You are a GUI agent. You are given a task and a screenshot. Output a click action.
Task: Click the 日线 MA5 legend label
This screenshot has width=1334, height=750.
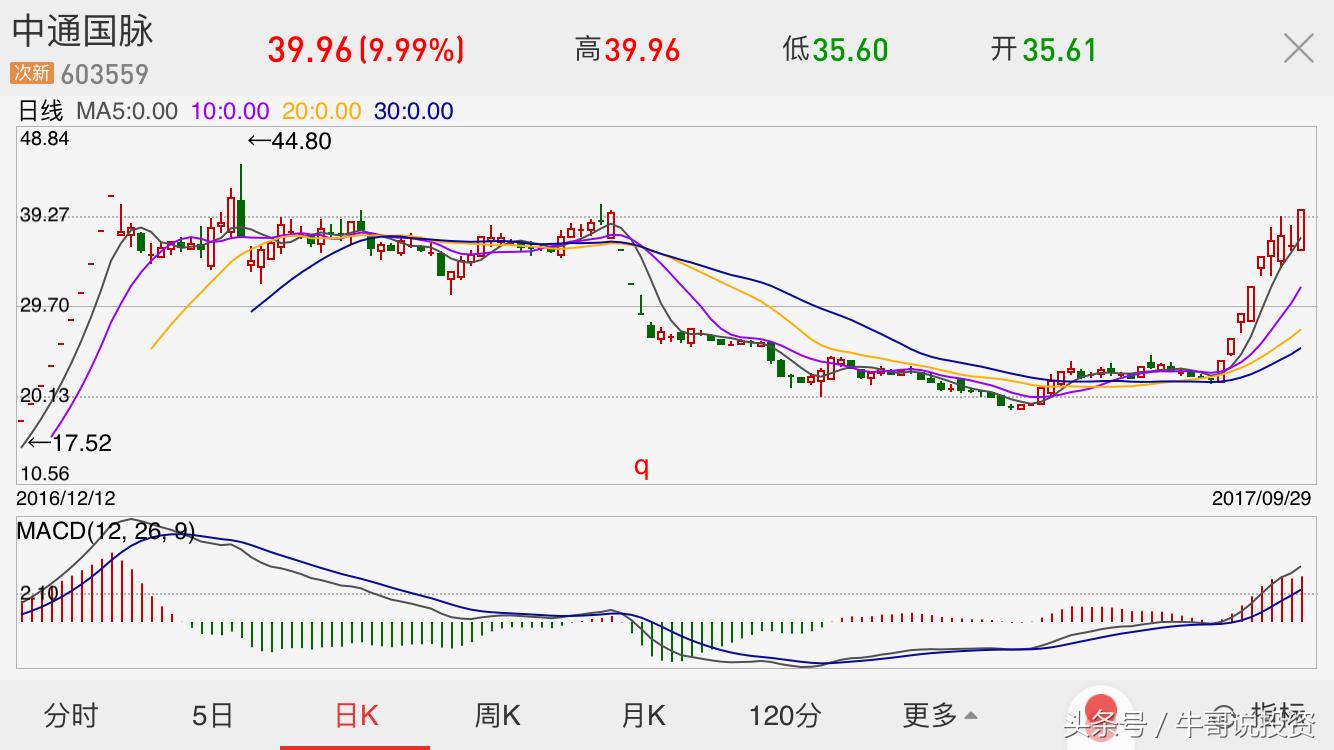point(98,111)
